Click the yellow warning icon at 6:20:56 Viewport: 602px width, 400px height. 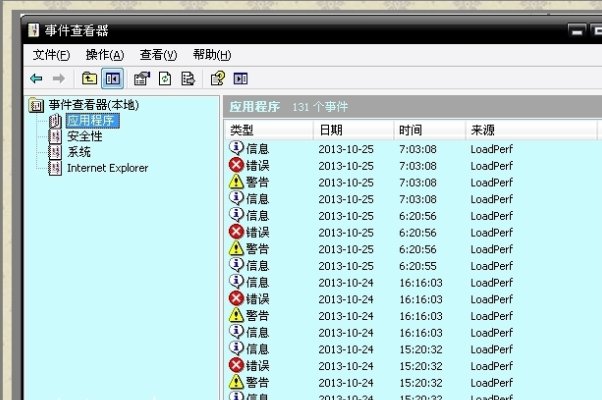point(236,248)
